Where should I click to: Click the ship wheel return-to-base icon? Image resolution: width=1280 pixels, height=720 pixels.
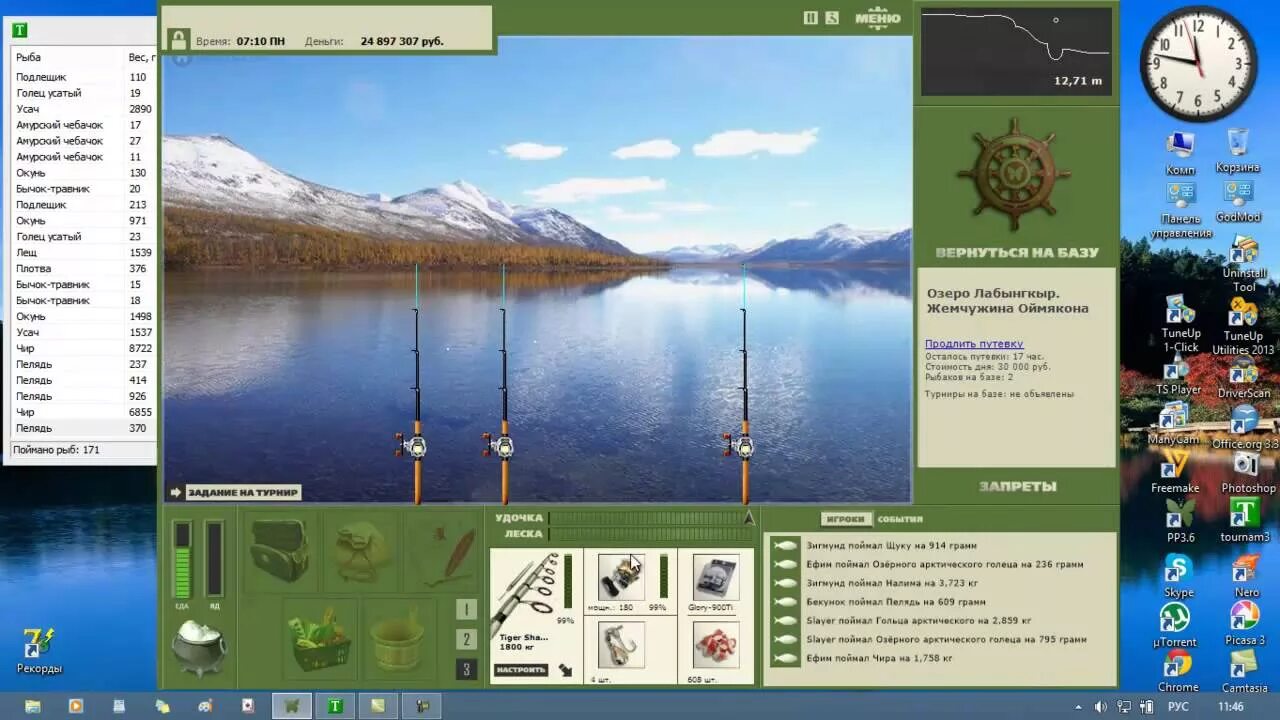(1014, 174)
